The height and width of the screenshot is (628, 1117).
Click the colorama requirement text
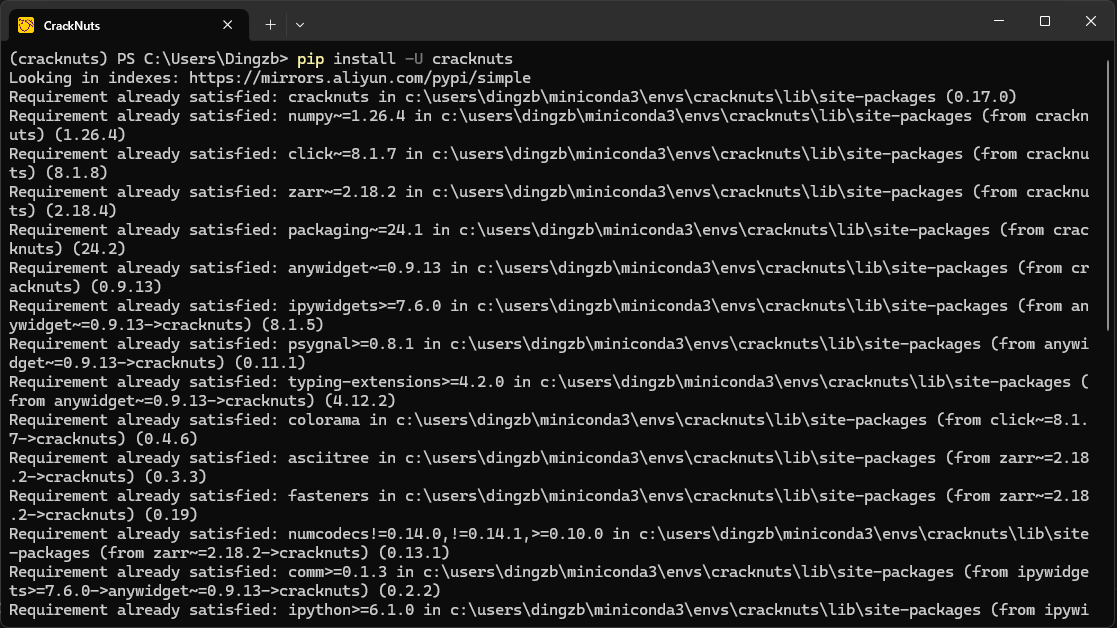coord(323,420)
